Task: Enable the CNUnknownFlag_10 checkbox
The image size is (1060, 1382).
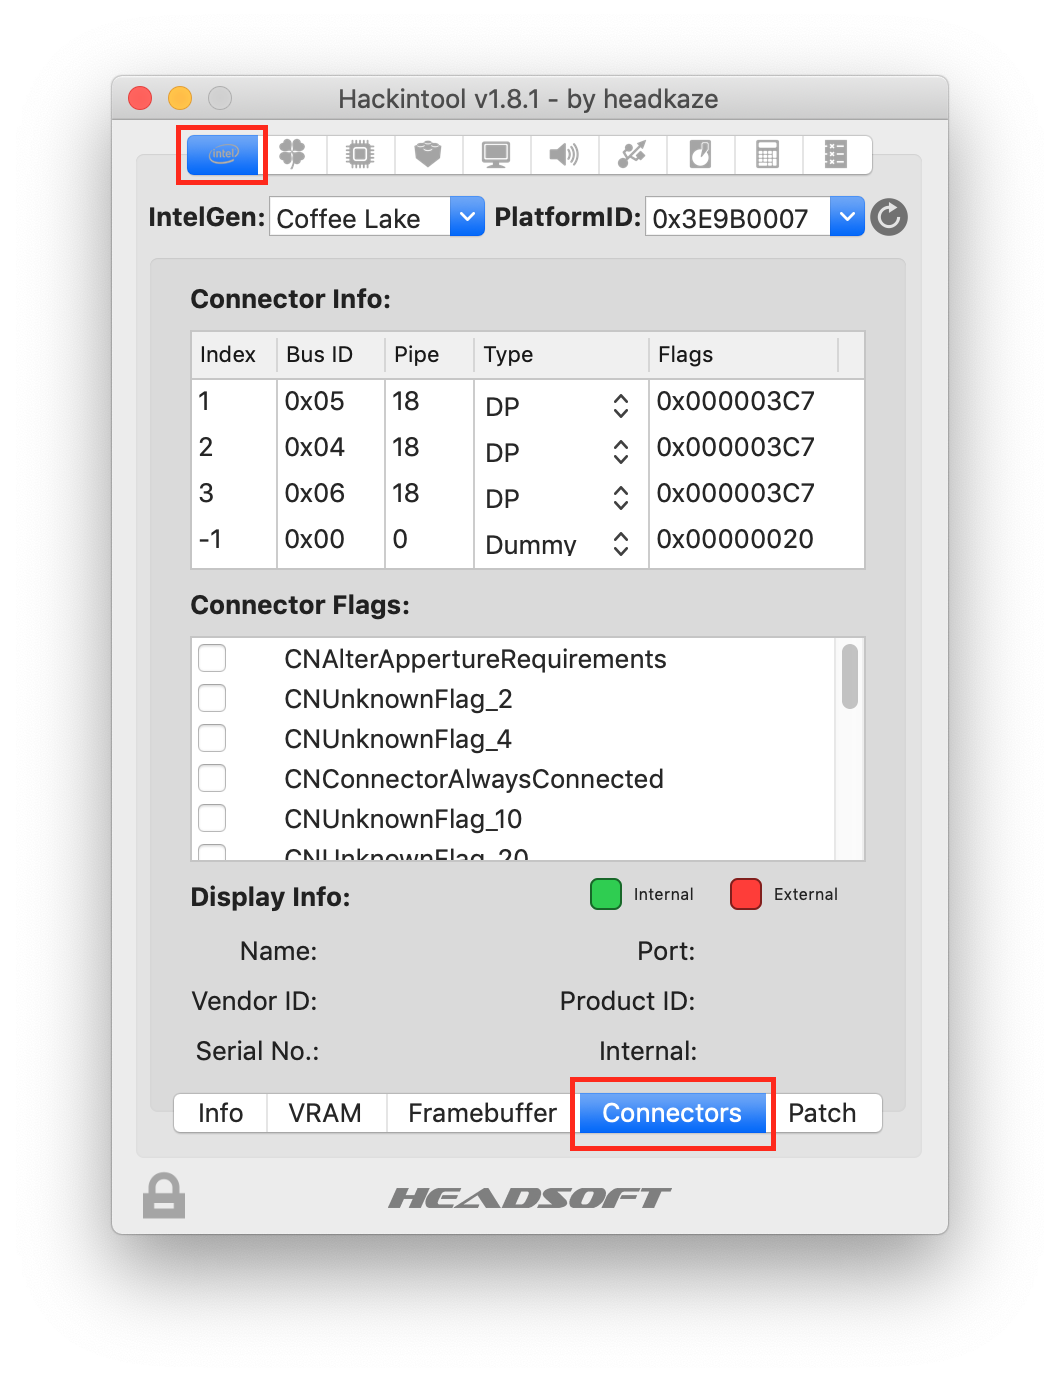Action: click(211, 818)
